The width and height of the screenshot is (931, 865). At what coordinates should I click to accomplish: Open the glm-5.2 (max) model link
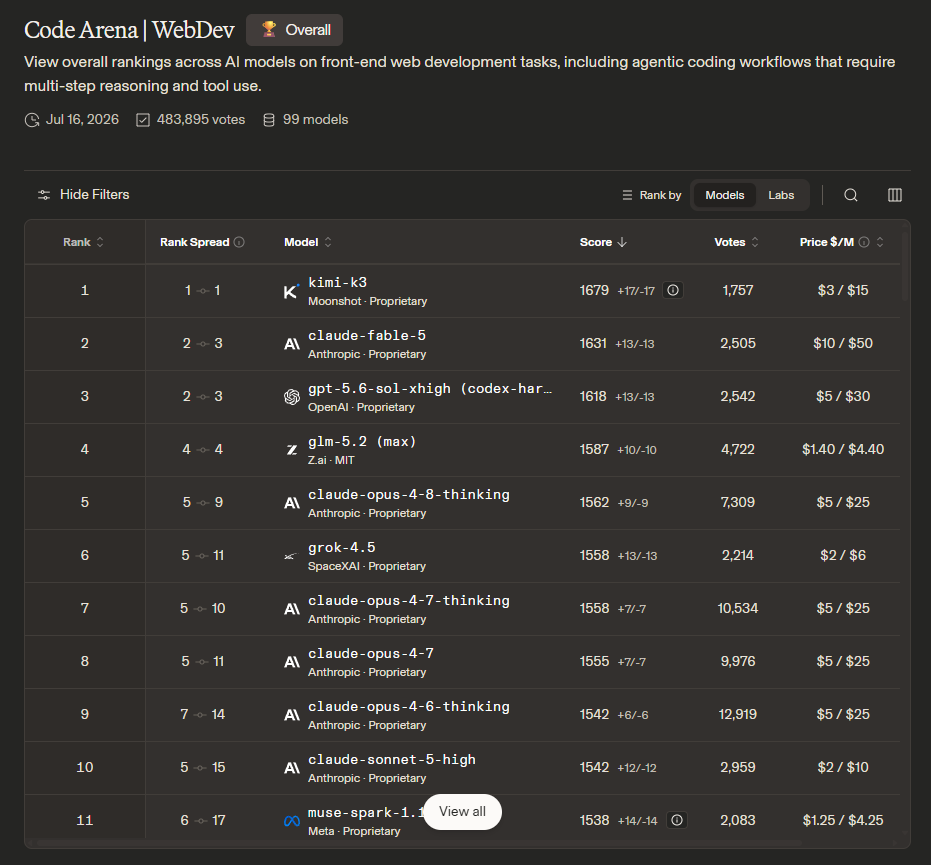pos(362,441)
